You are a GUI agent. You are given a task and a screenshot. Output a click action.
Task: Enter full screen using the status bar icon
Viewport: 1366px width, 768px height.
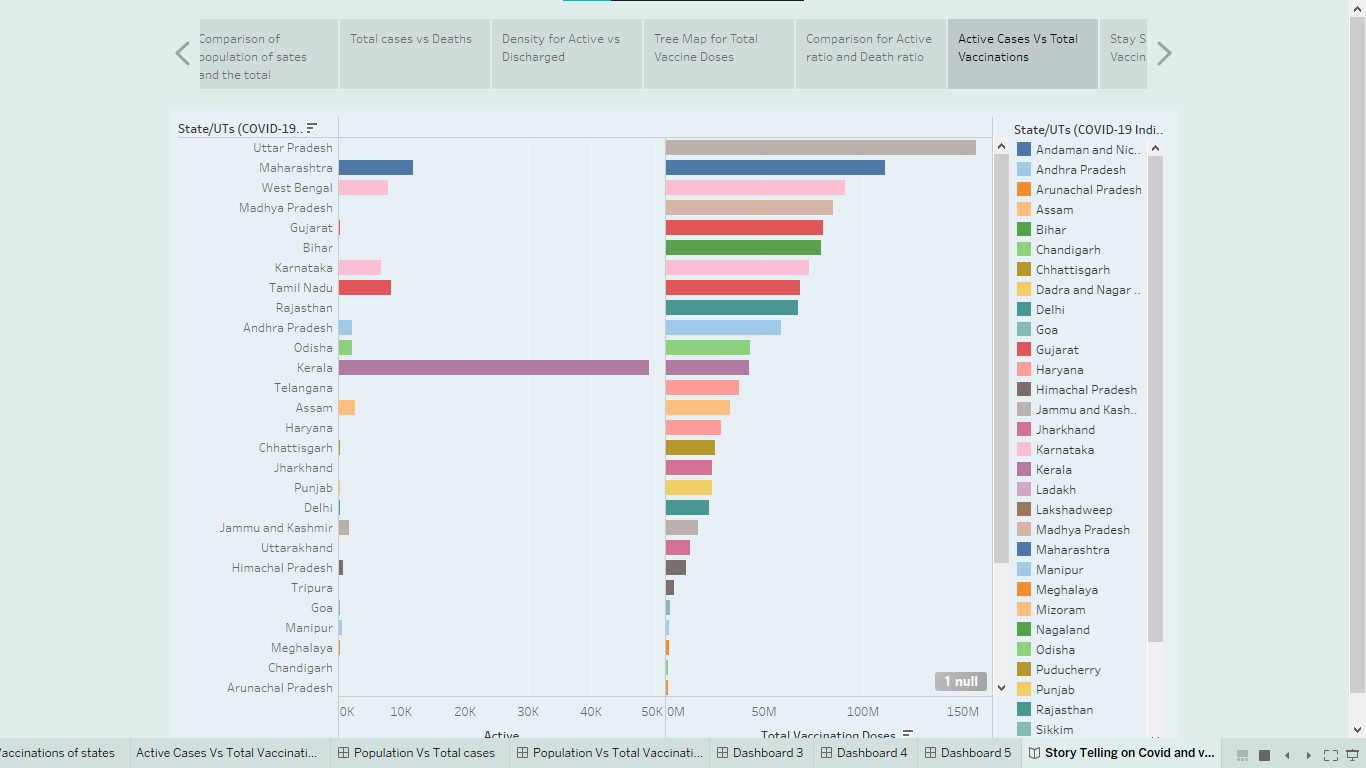click(x=1331, y=755)
